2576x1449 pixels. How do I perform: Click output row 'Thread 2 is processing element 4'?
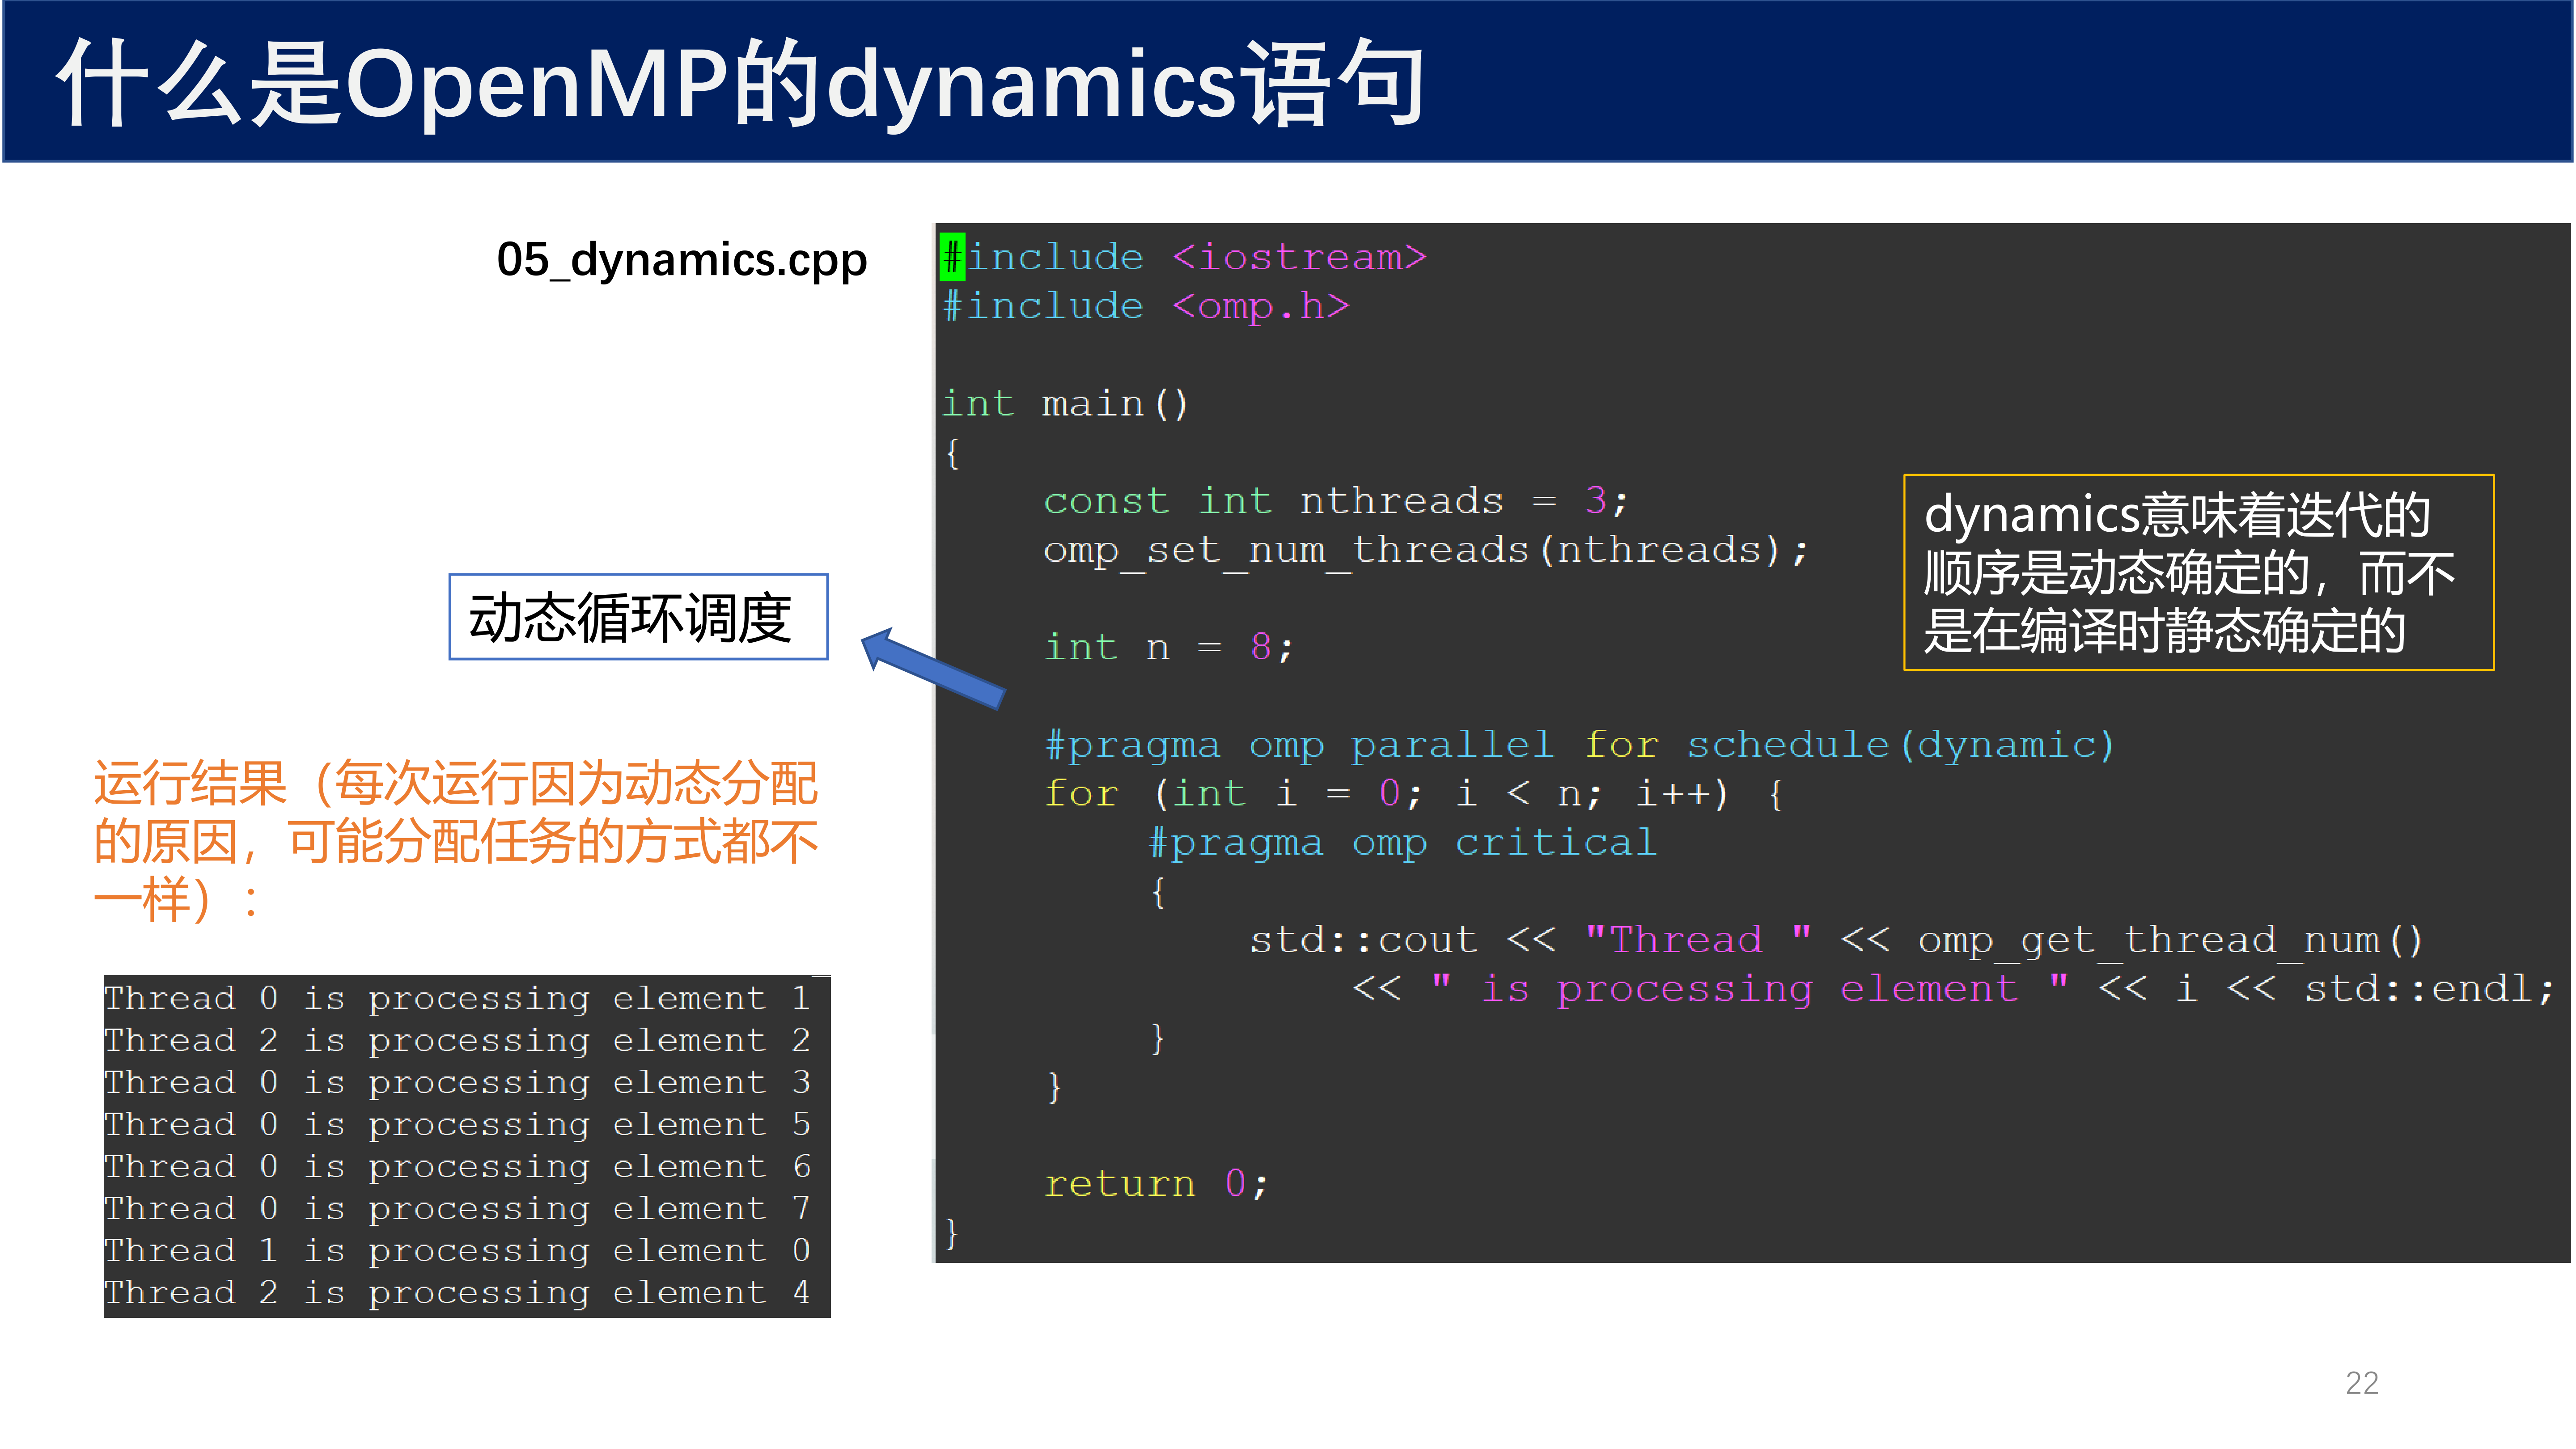pyautogui.click(x=457, y=1292)
